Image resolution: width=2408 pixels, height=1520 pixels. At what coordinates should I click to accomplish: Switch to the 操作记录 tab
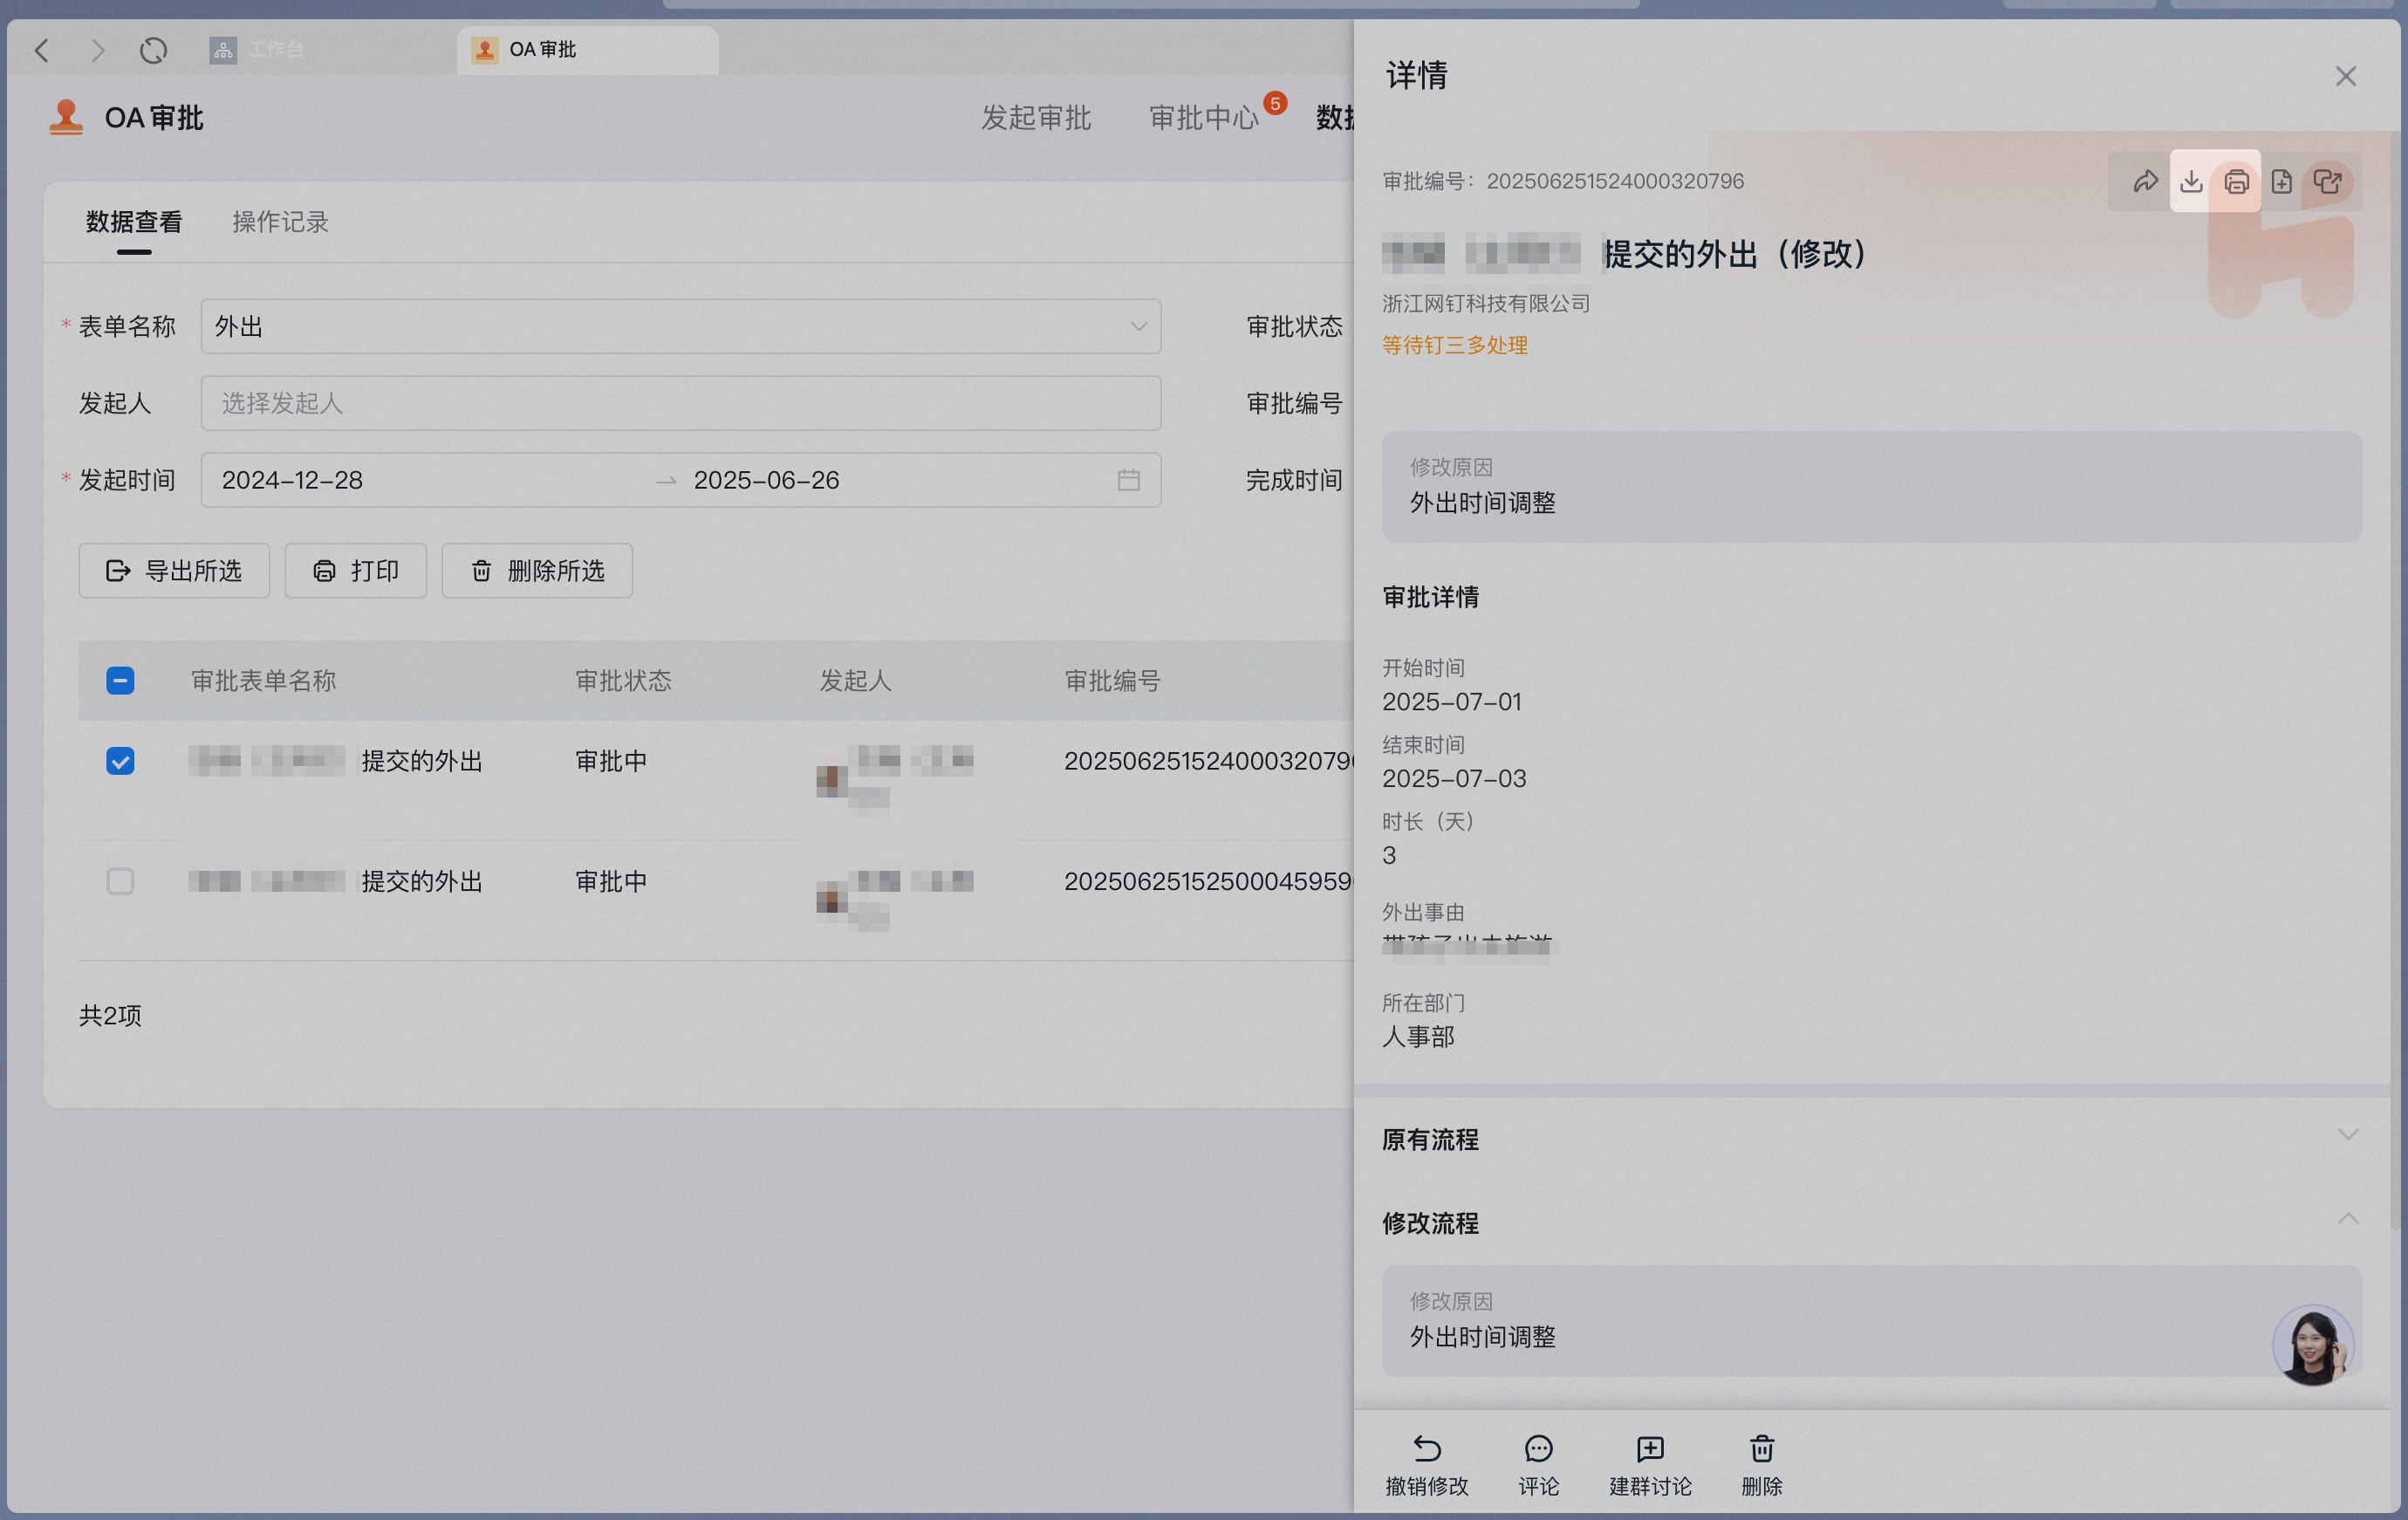pyautogui.click(x=280, y=222)
